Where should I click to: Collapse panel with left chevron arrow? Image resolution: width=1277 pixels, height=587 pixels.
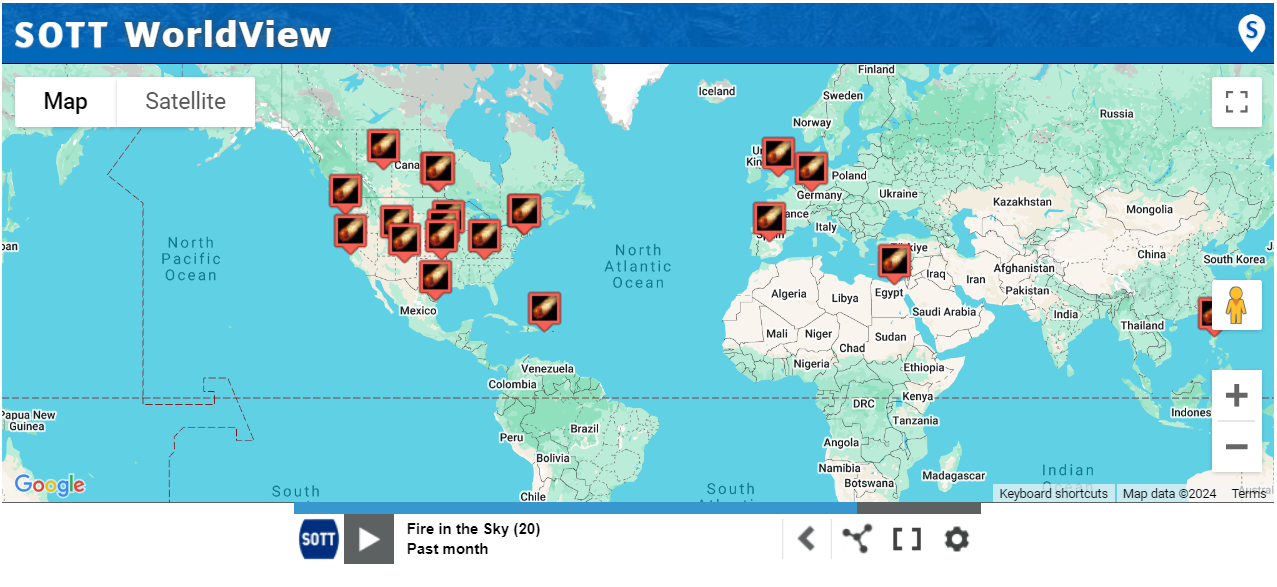click(807, 540)
